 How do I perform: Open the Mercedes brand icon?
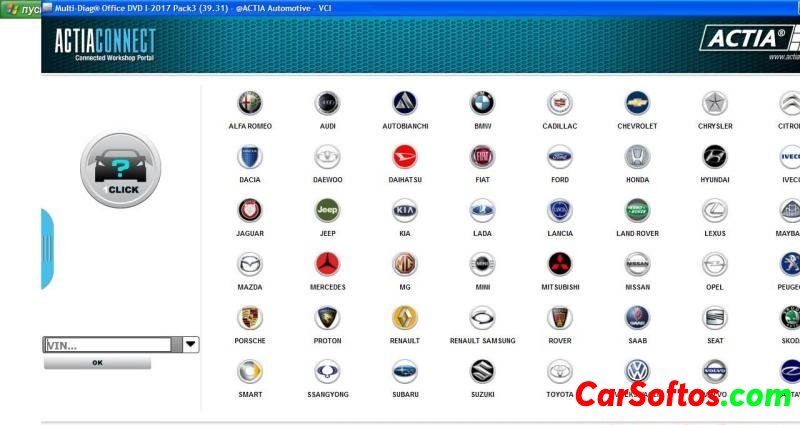click(327, 264)
